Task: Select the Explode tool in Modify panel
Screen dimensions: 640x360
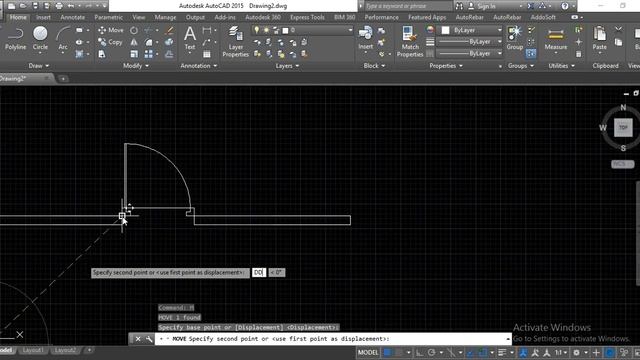Action: tap(169, 42)
